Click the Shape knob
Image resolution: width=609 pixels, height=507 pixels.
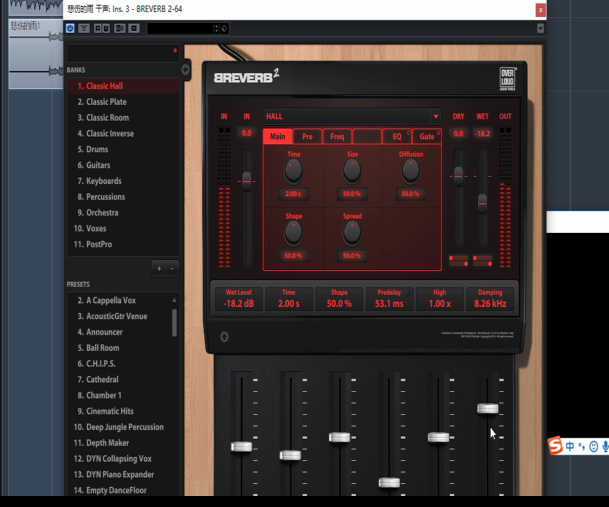click(x=294, y=233)
